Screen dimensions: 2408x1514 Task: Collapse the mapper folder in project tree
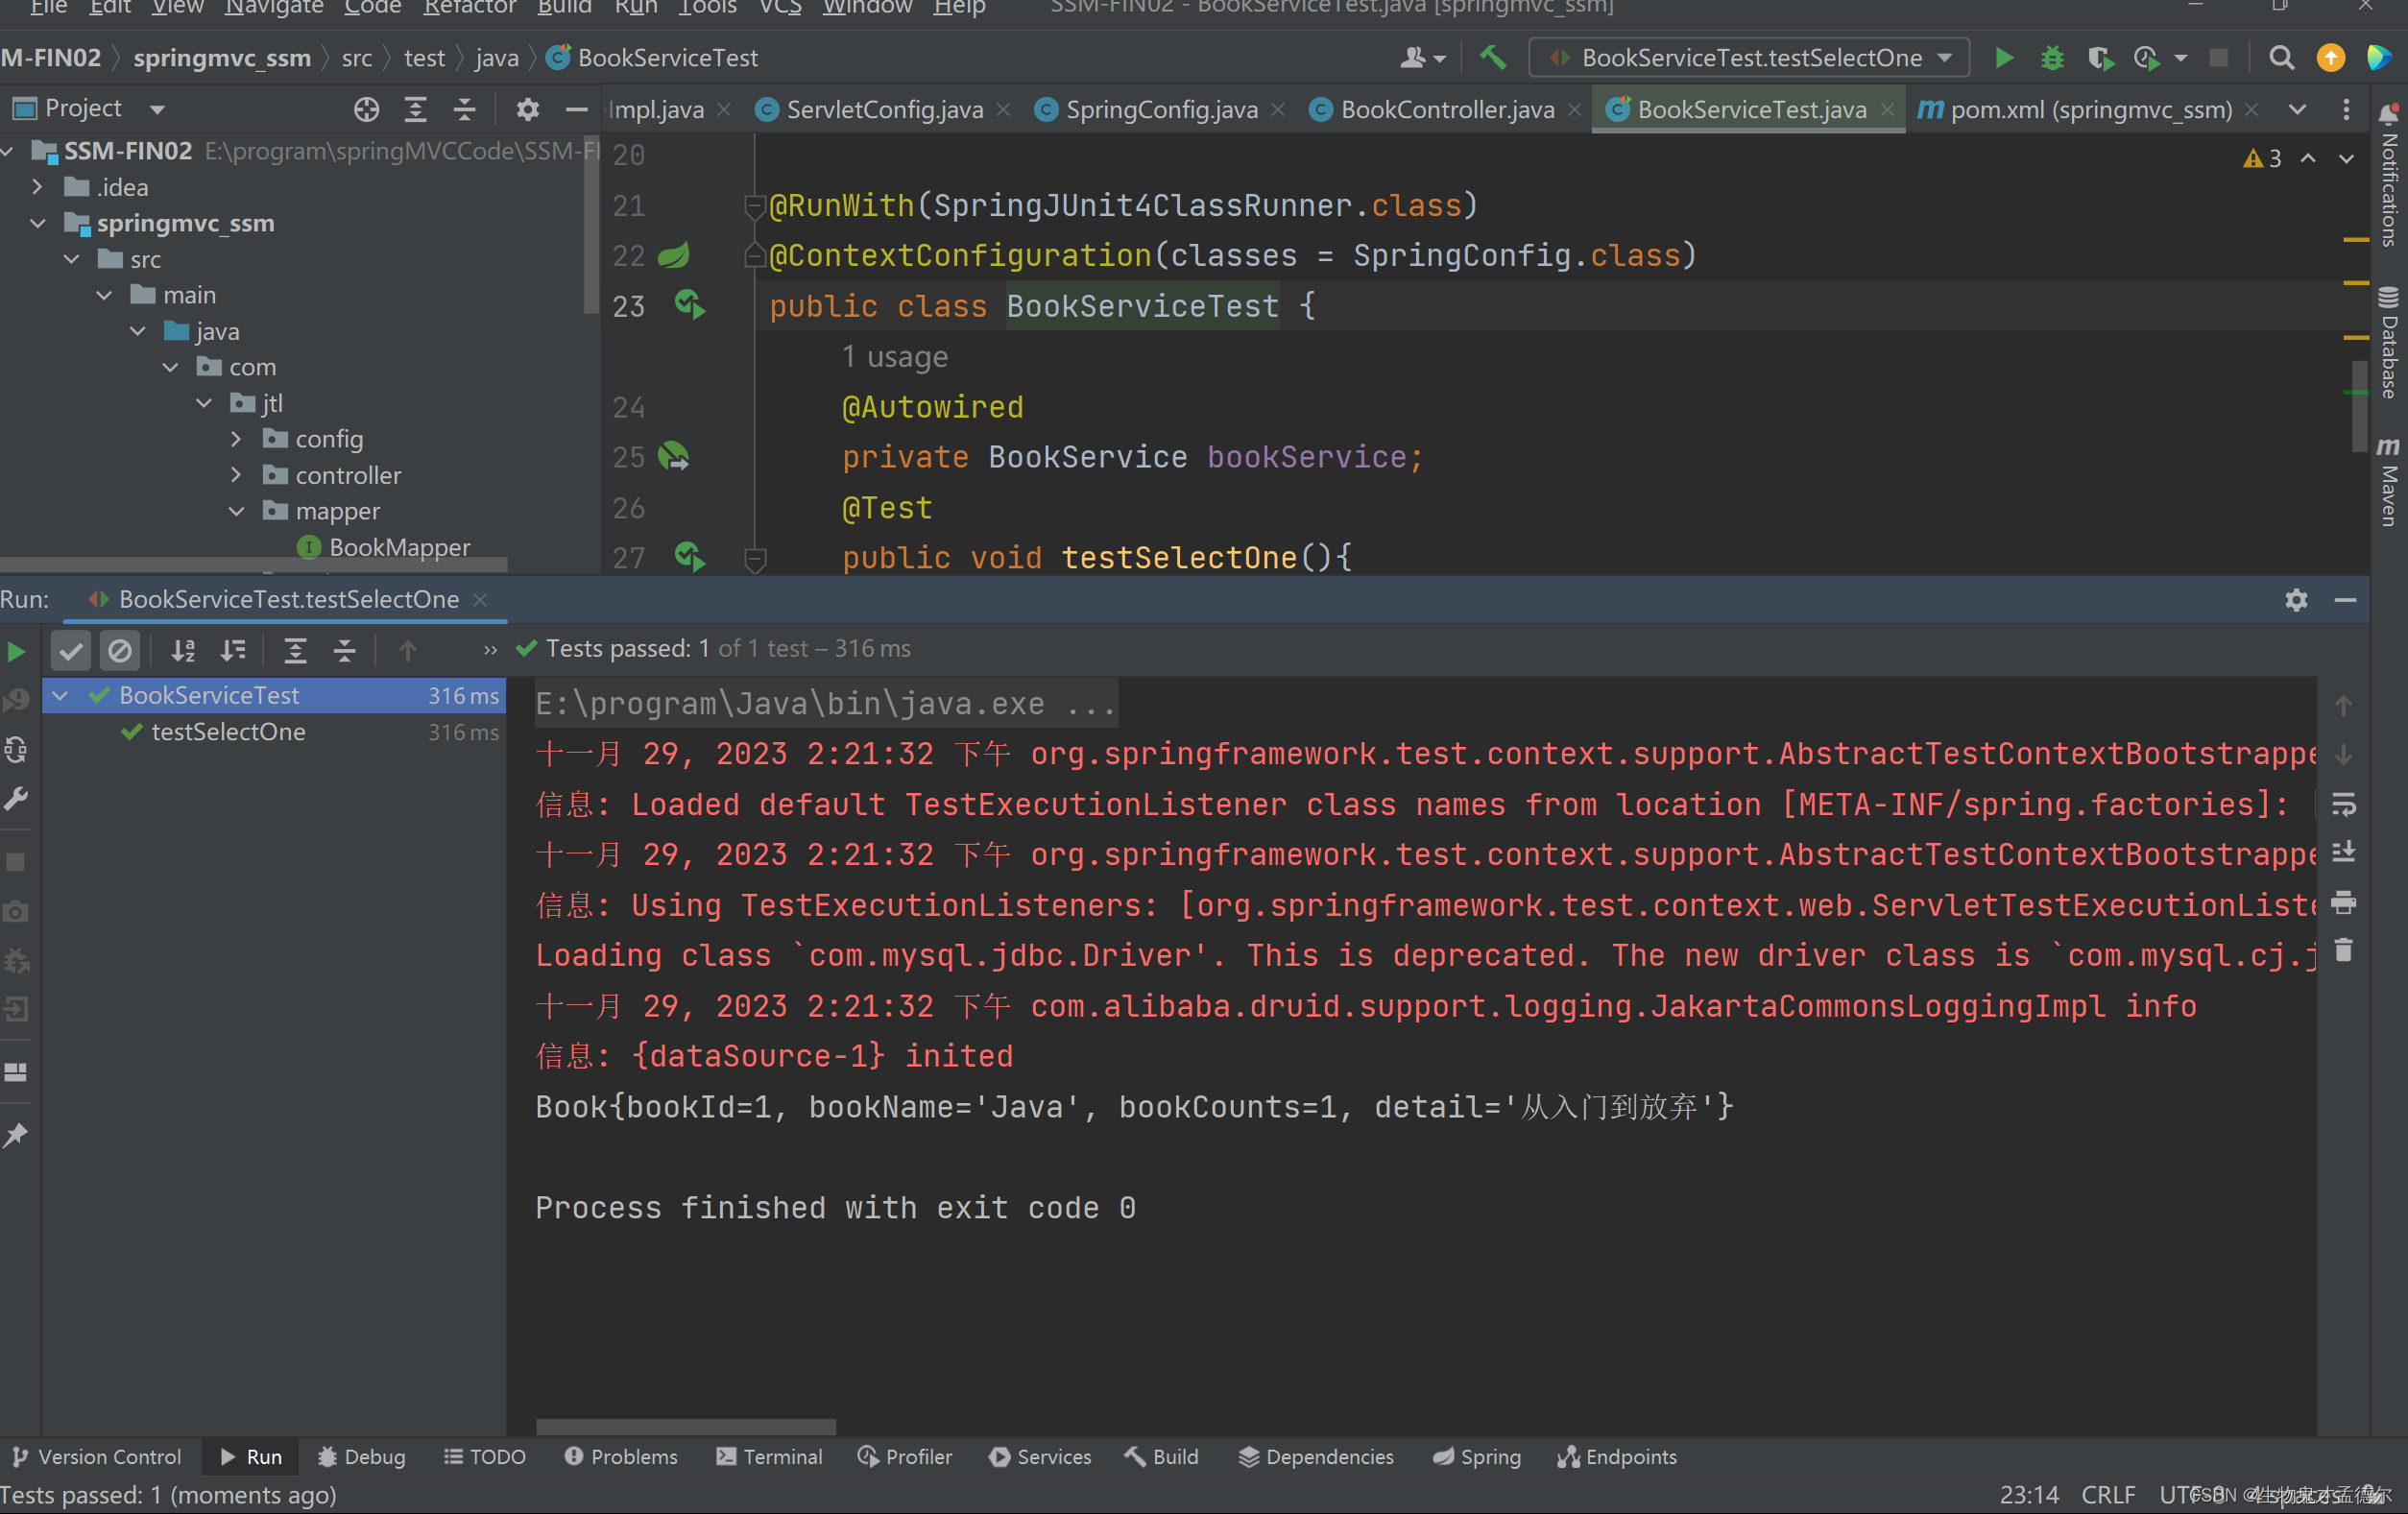tap(236, 511)
